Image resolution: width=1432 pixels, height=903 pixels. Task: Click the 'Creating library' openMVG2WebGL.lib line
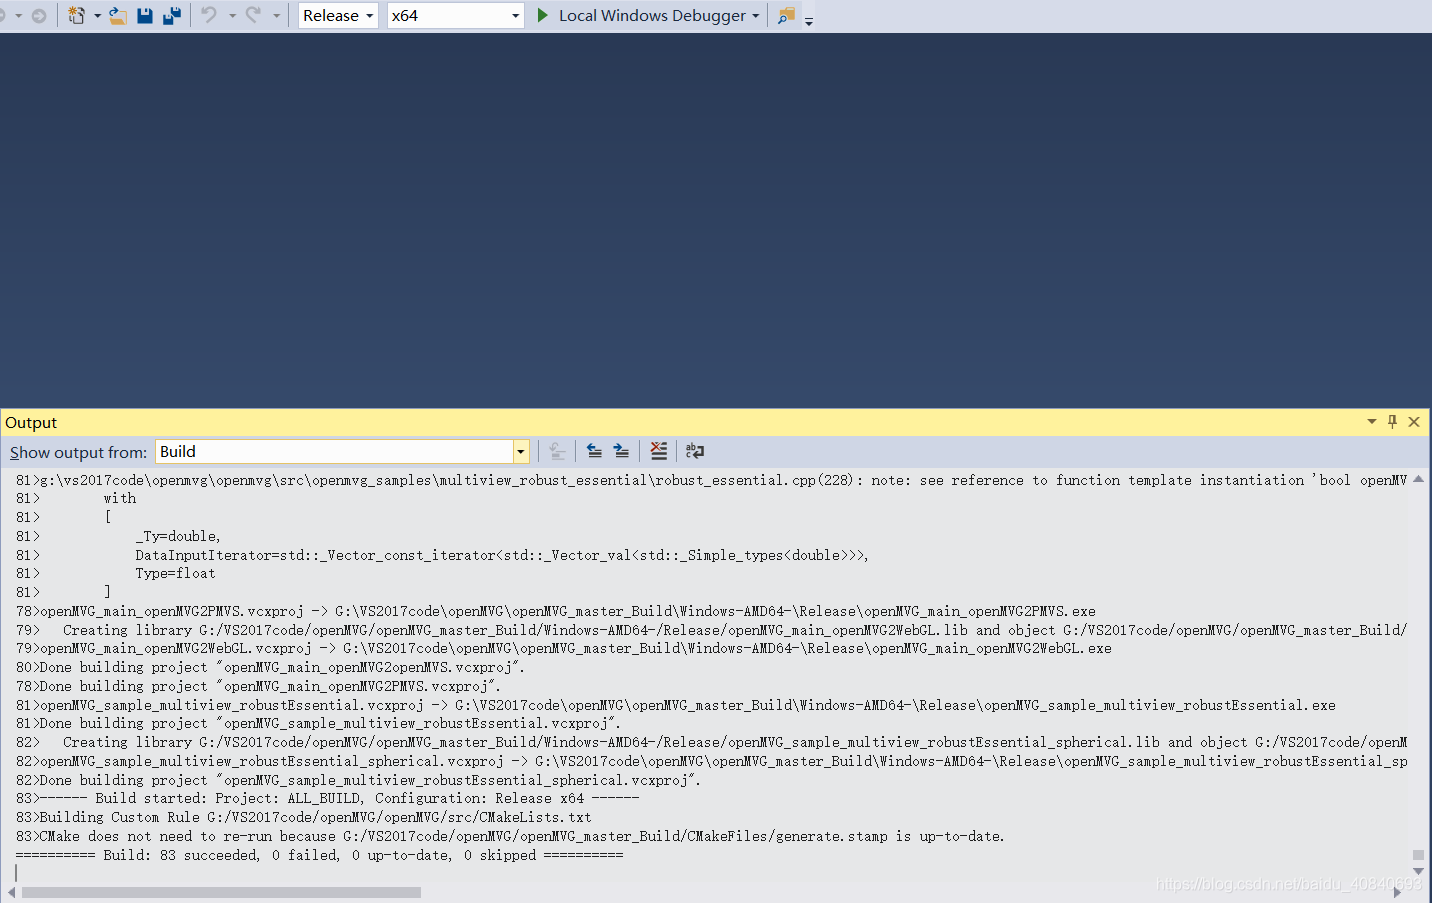(711, 630)
